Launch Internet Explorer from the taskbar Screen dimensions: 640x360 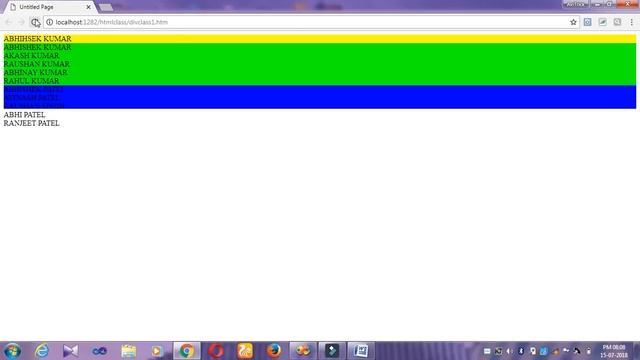[42, 351]
